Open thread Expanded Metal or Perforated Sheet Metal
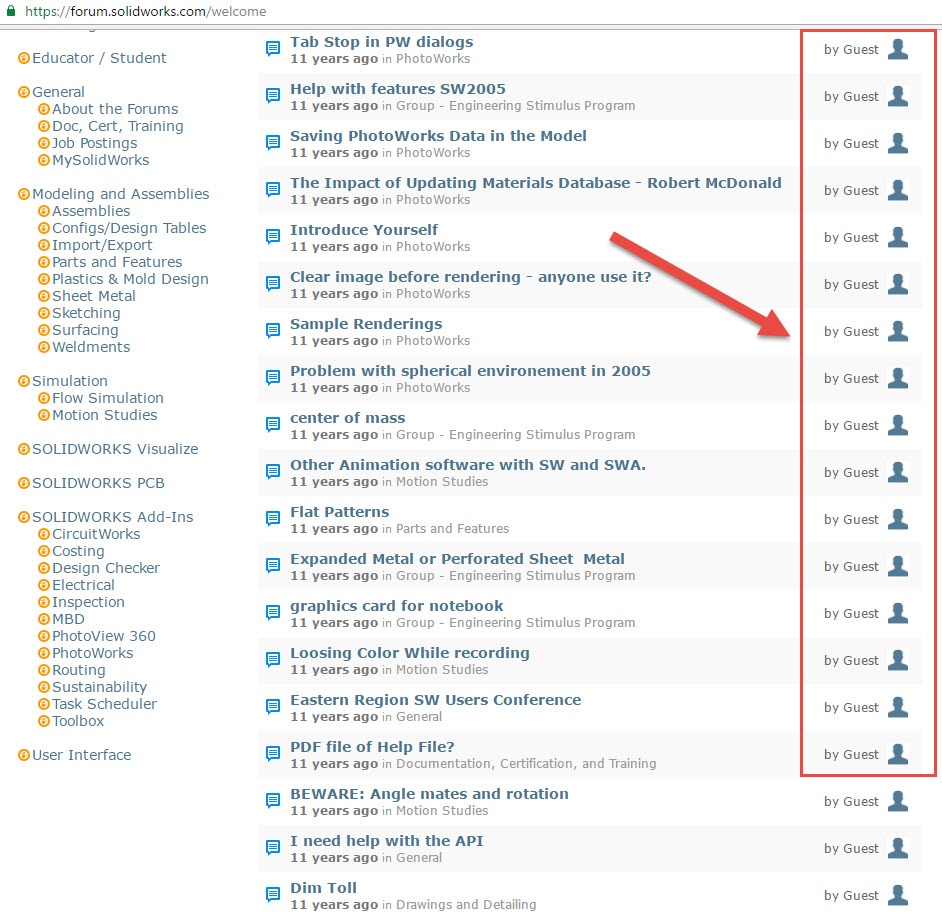The height and width of the screenshot is (919, 942). (x=457, y=559)
